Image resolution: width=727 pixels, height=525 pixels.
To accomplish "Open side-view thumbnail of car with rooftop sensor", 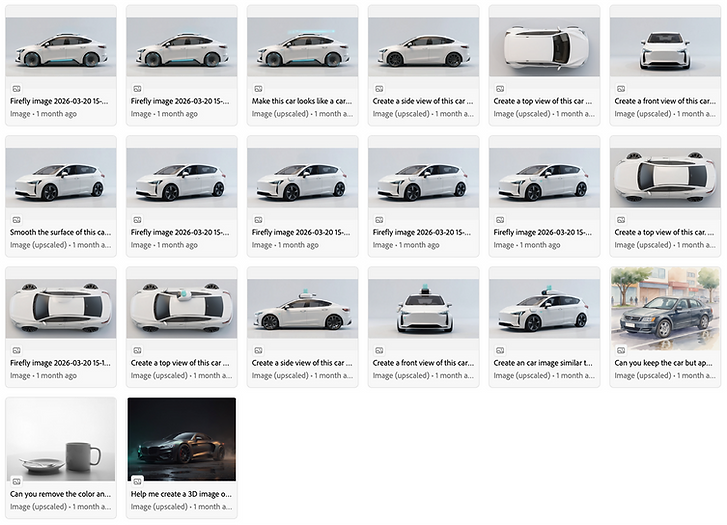I will pos(302,309).
